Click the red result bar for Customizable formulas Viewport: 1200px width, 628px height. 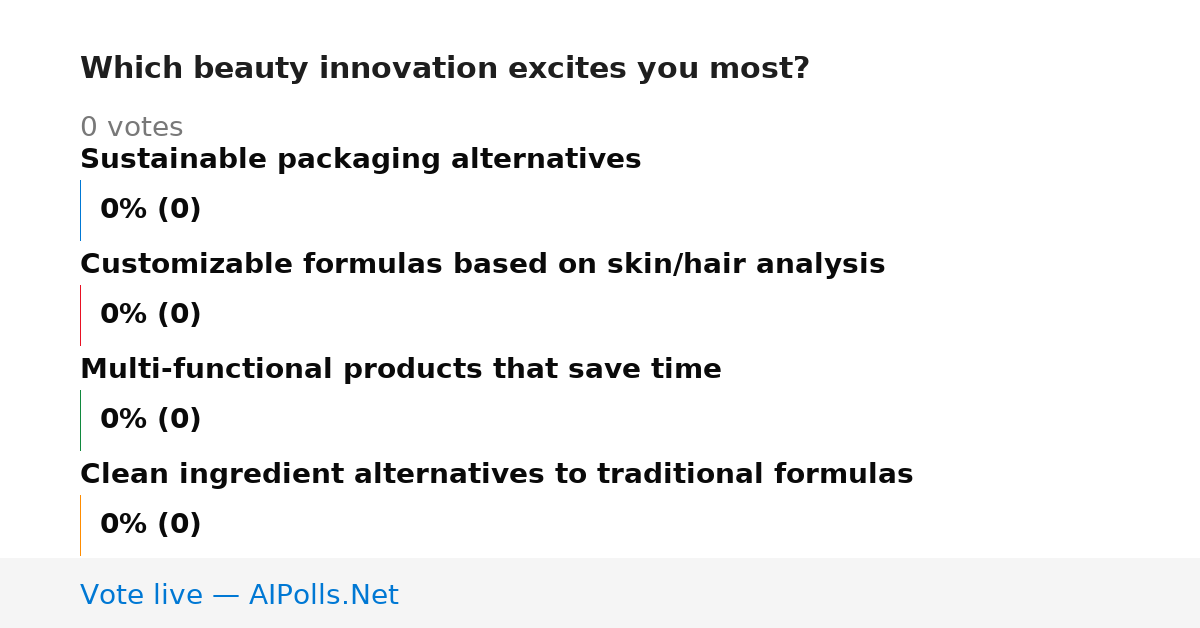(80, 315)
